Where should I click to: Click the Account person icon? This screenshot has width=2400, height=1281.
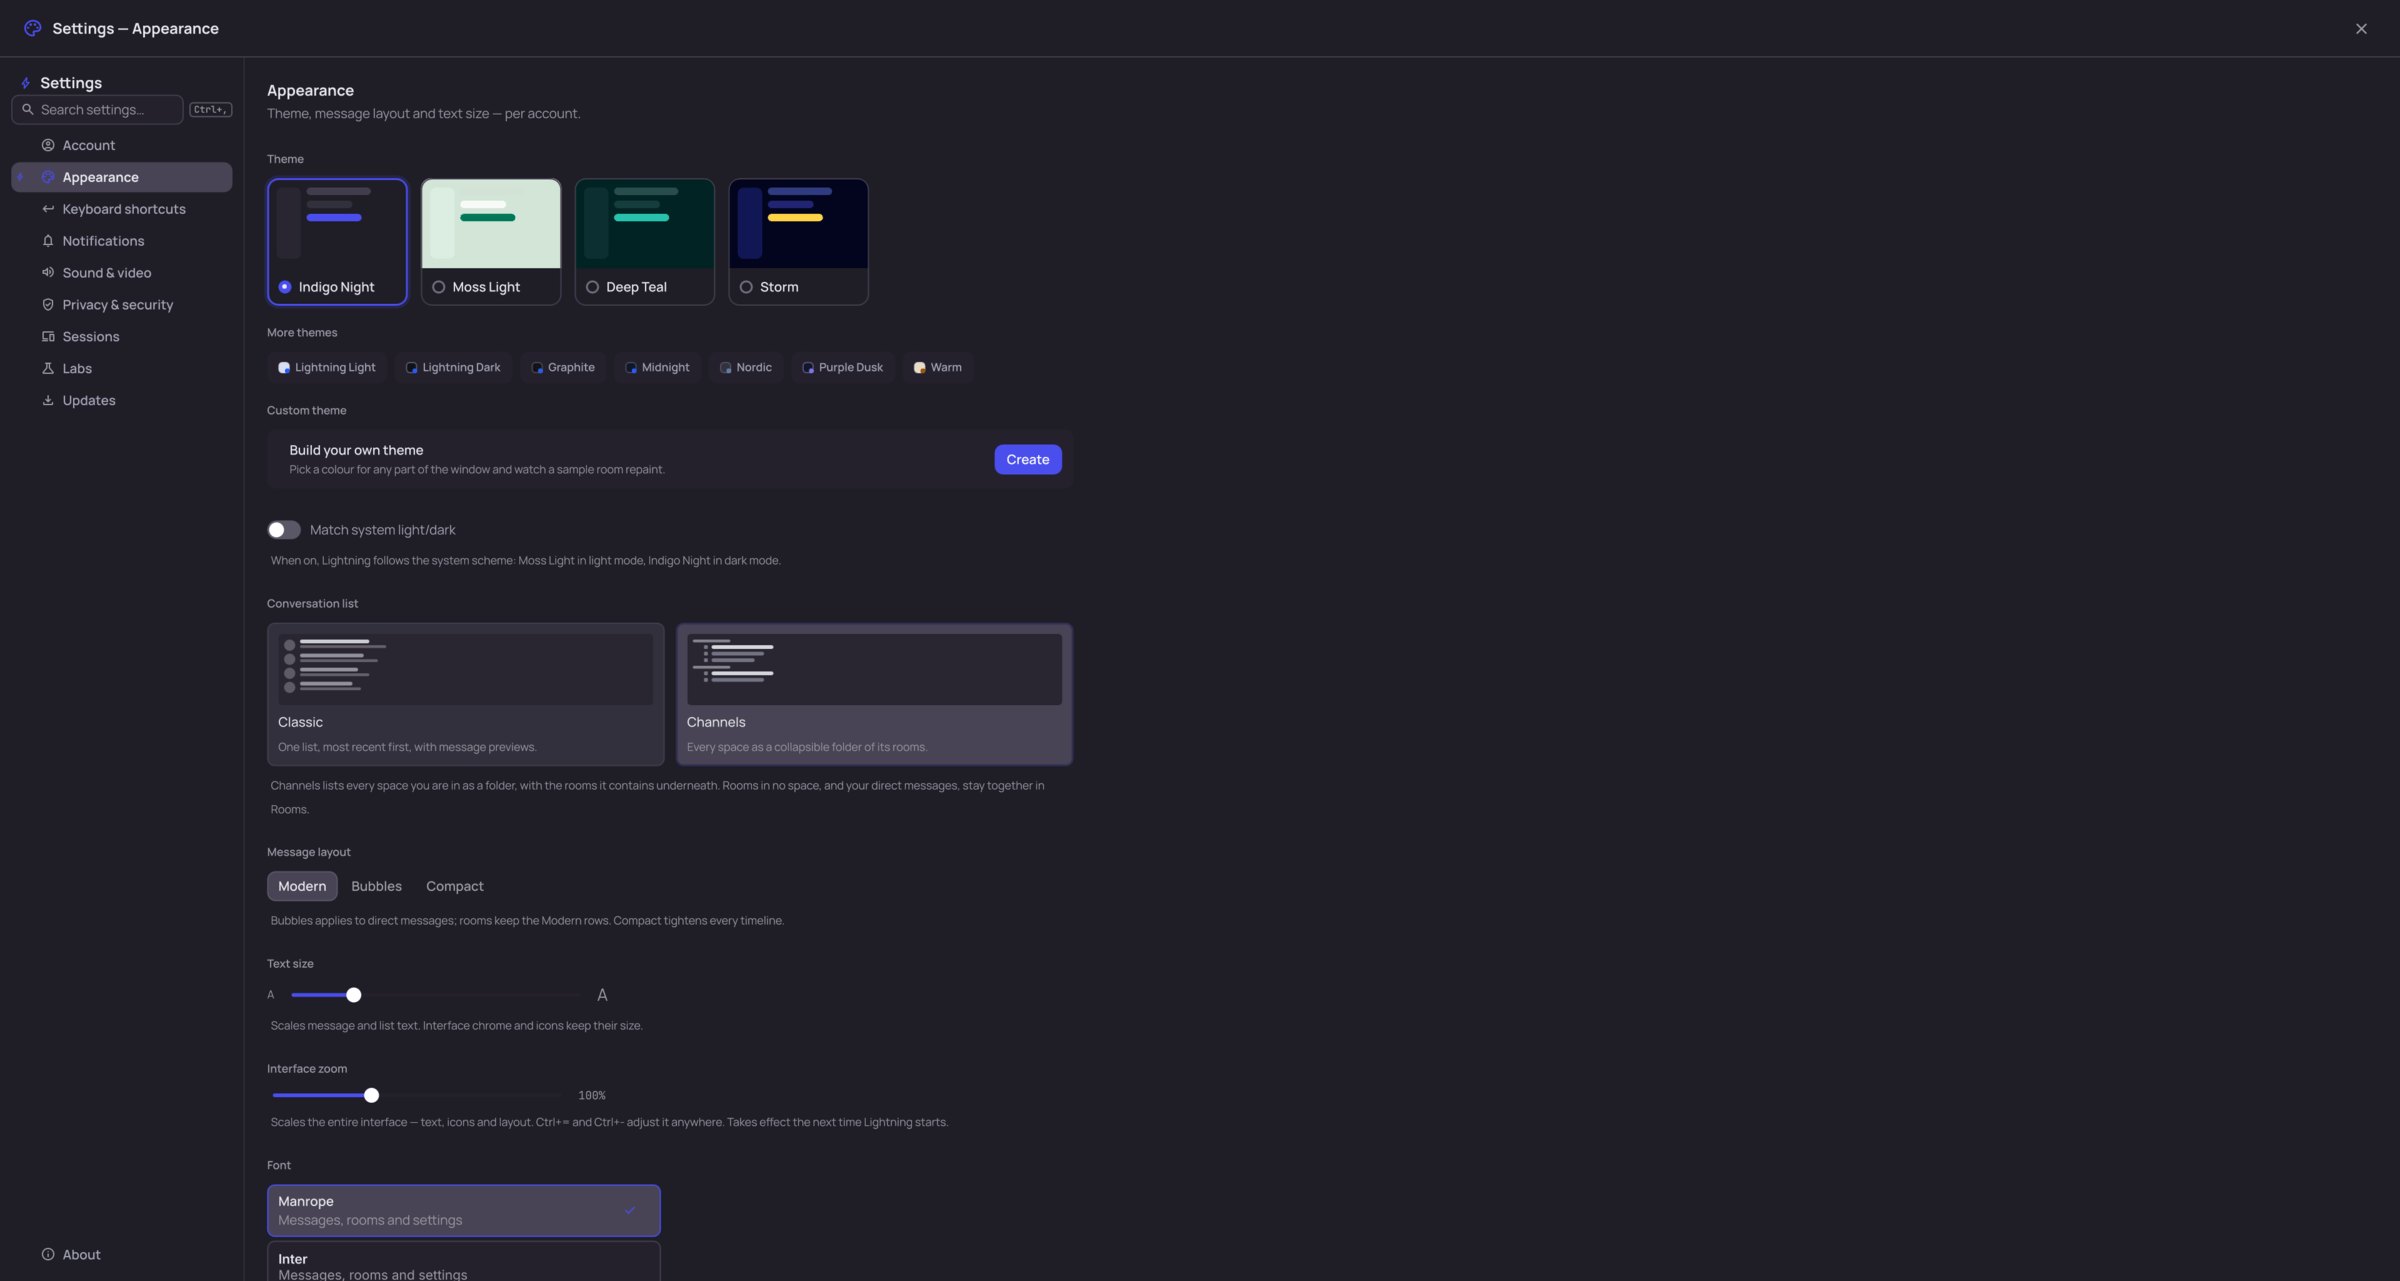[x=48, y=146]
